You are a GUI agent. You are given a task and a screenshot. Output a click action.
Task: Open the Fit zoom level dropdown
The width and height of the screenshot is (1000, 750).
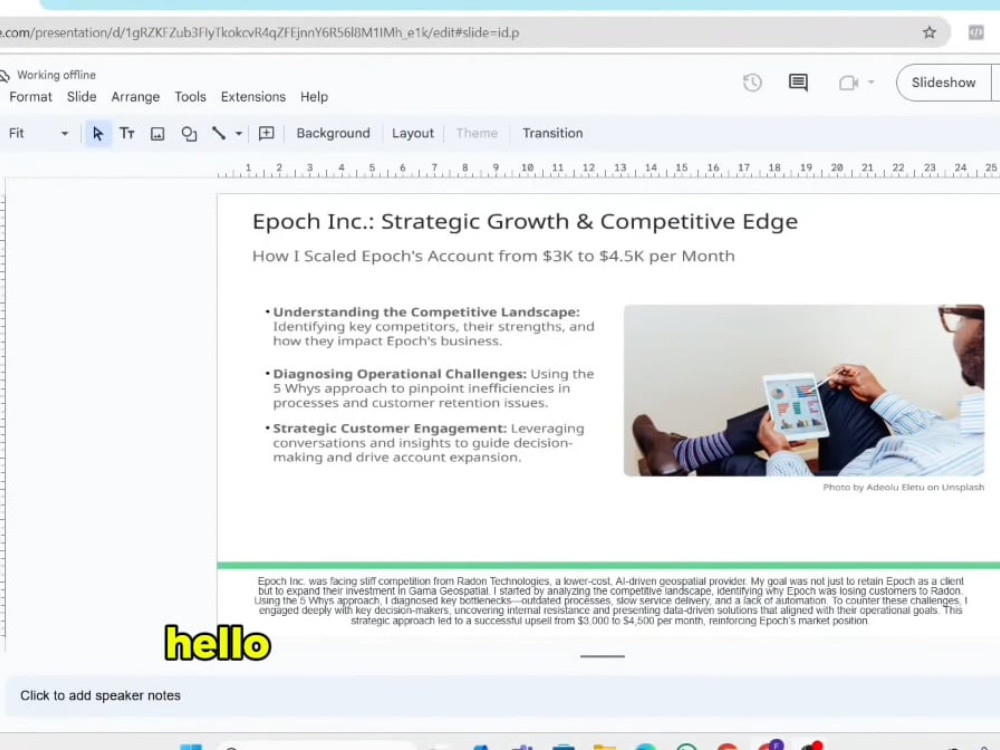(x=37, y=133)
